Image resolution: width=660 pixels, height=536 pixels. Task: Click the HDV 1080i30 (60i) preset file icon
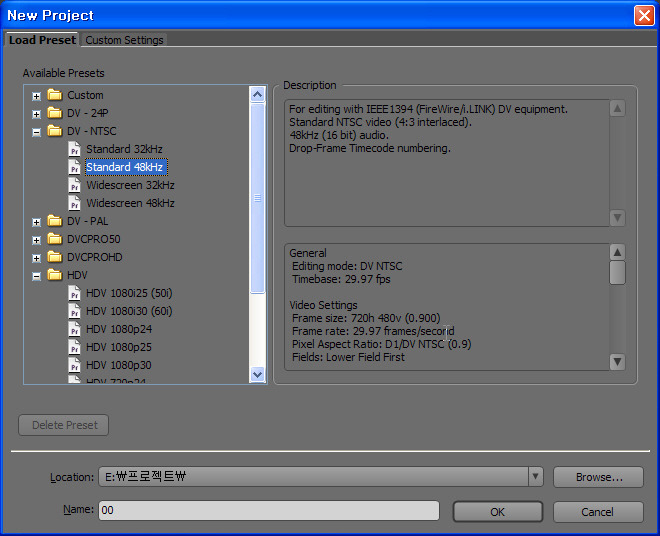click(75, 311)
